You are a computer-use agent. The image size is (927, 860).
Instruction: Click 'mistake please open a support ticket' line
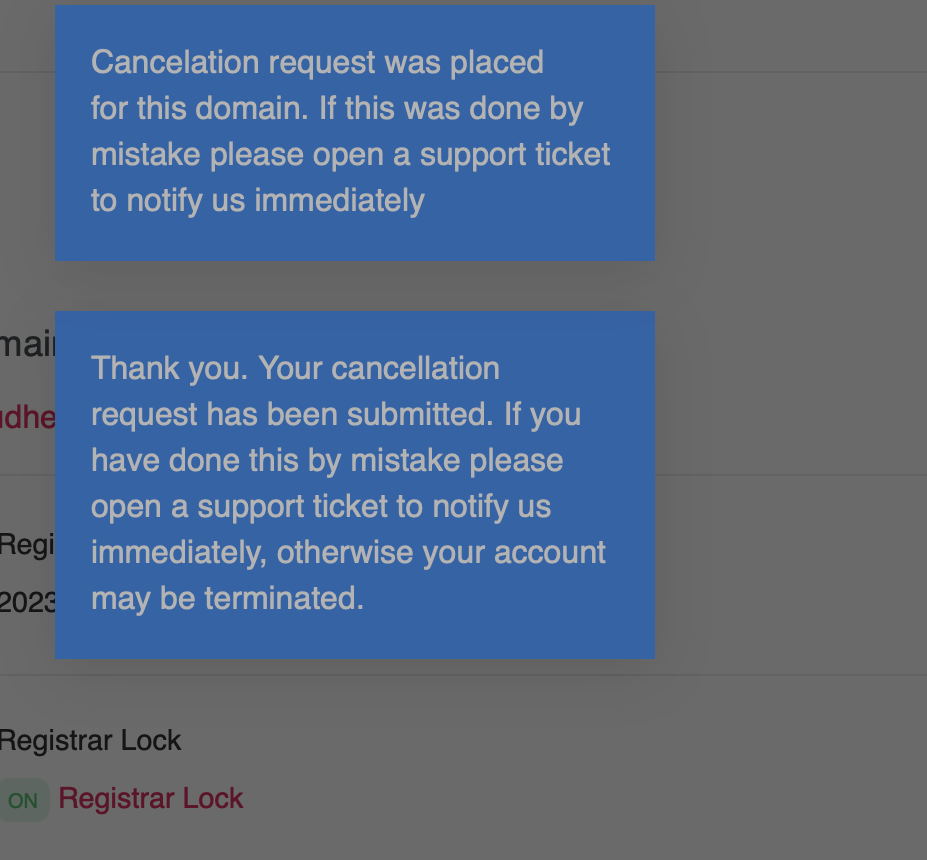tap(350, 154)
